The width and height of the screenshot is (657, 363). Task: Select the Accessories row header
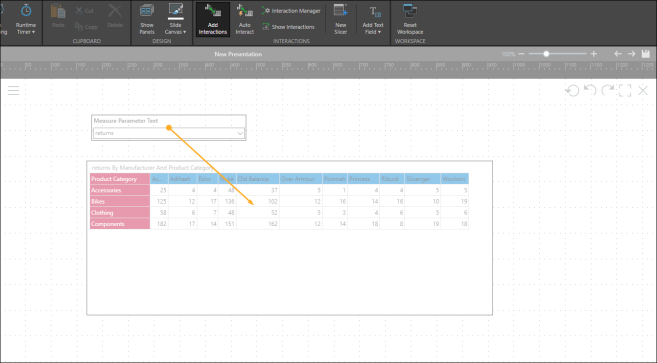click(120, 190)
